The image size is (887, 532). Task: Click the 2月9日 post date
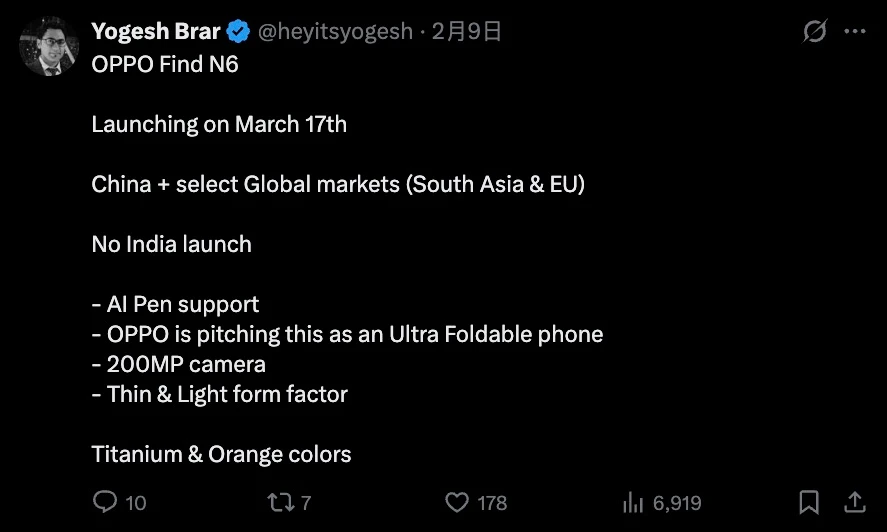pos(466,32)
